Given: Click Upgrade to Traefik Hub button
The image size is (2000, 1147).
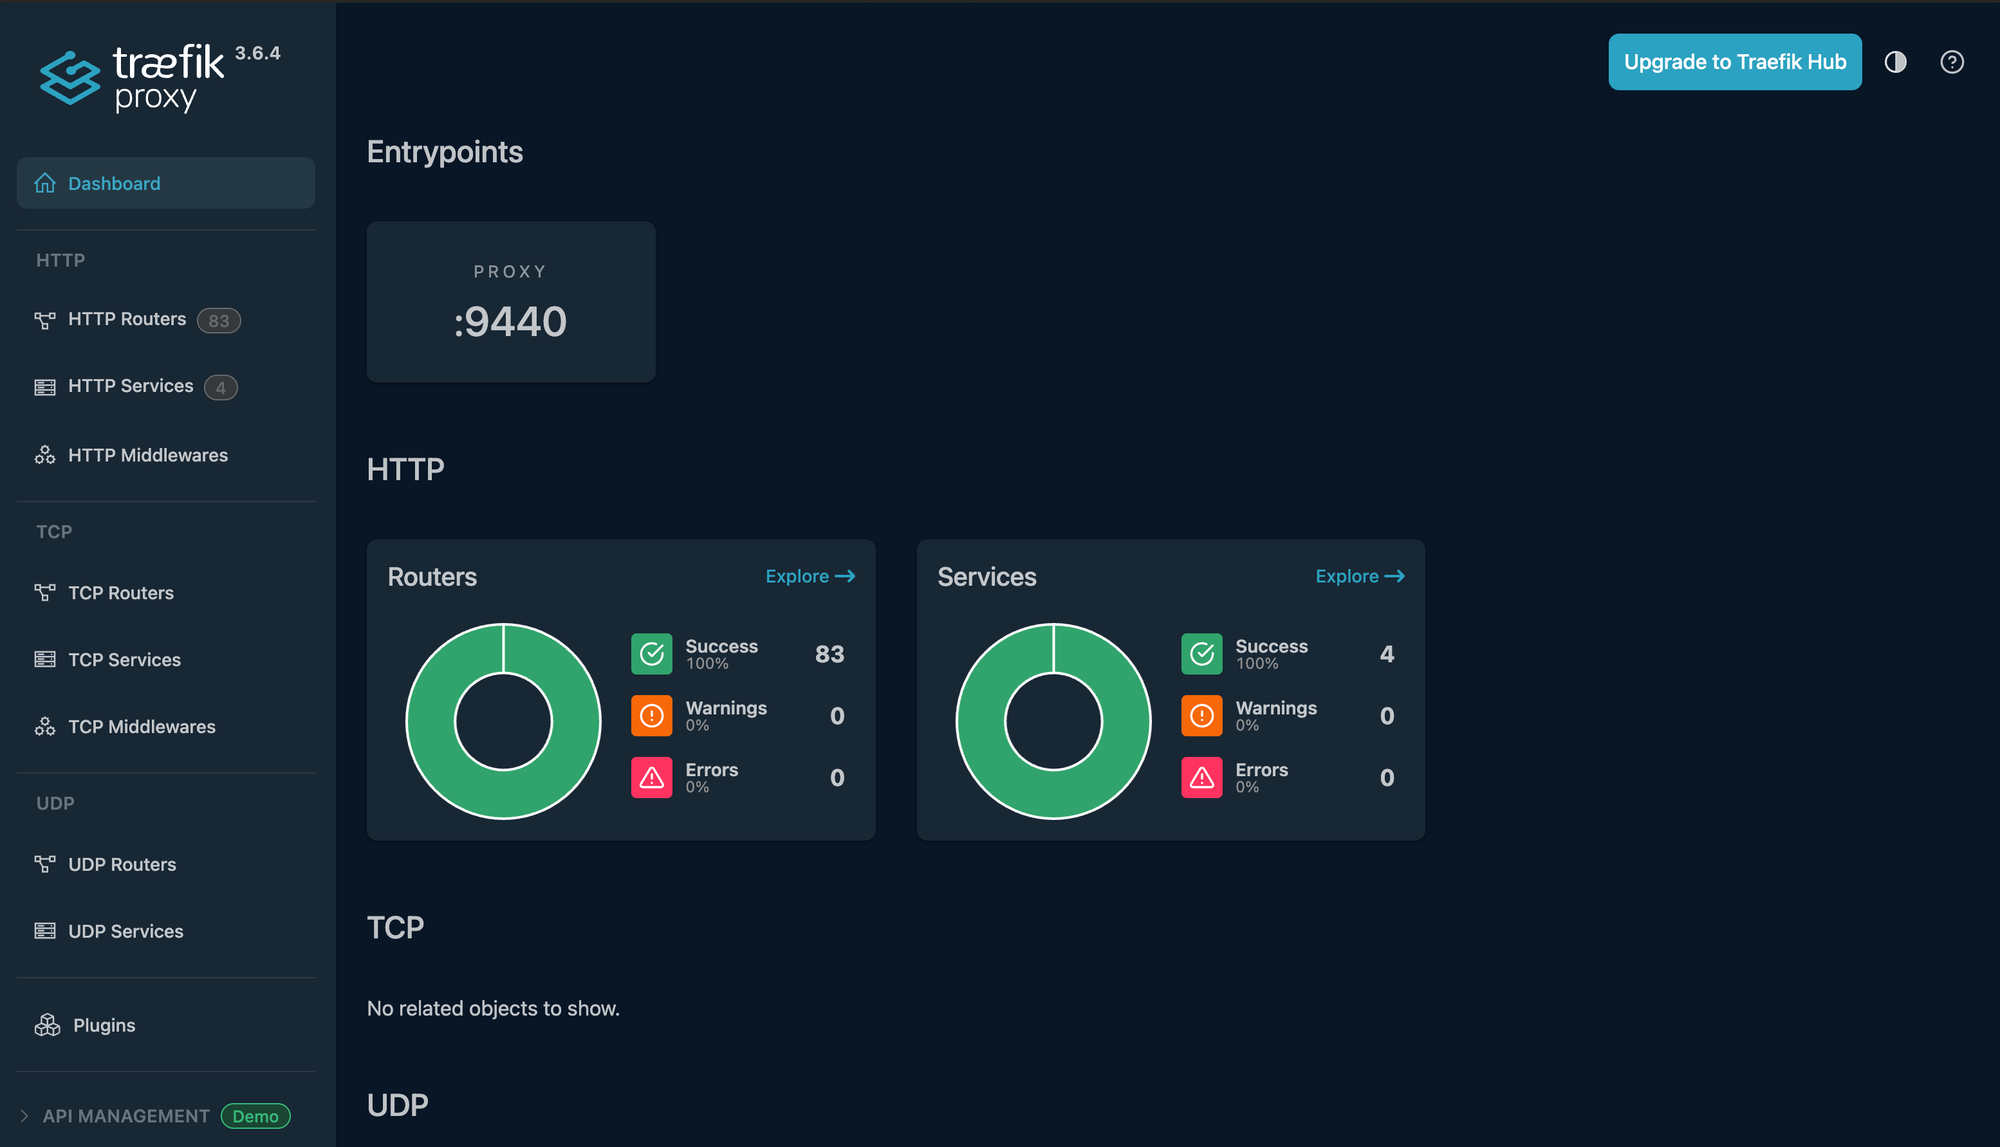Looking at the screenshot, I should click(1734, 62).
